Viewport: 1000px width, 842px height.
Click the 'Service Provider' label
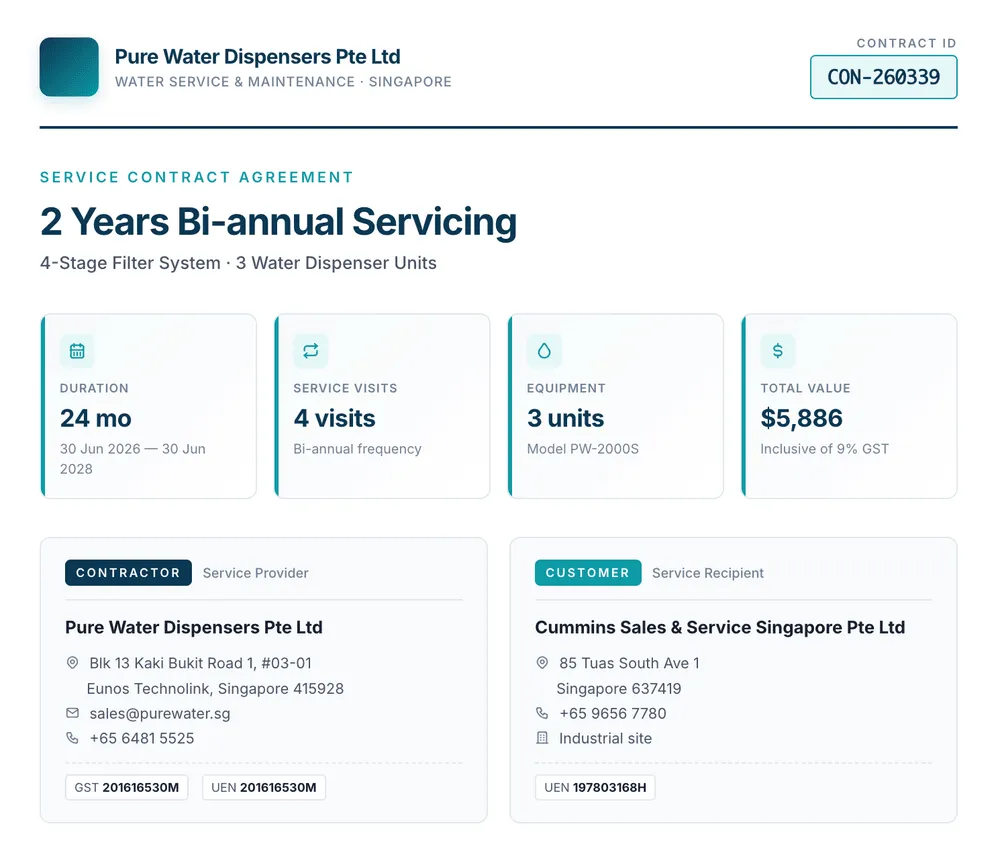[256, 573]
